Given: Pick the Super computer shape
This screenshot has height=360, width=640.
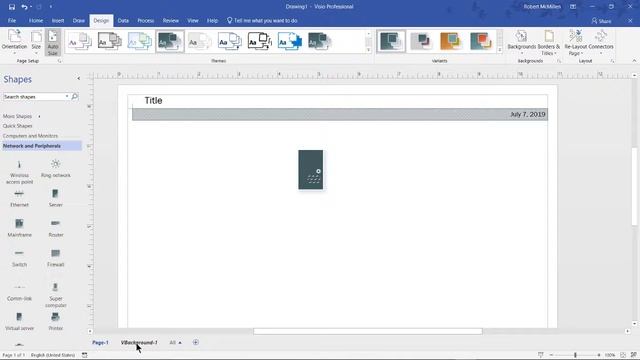Looking at the screenshot, I should pyautogui.click(x=56, y=295).
